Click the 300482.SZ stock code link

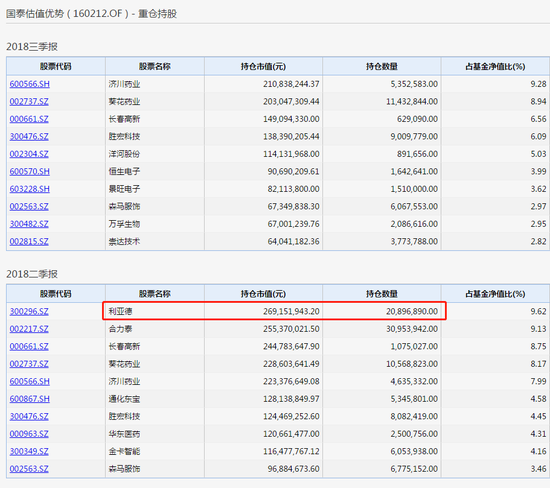29,224
